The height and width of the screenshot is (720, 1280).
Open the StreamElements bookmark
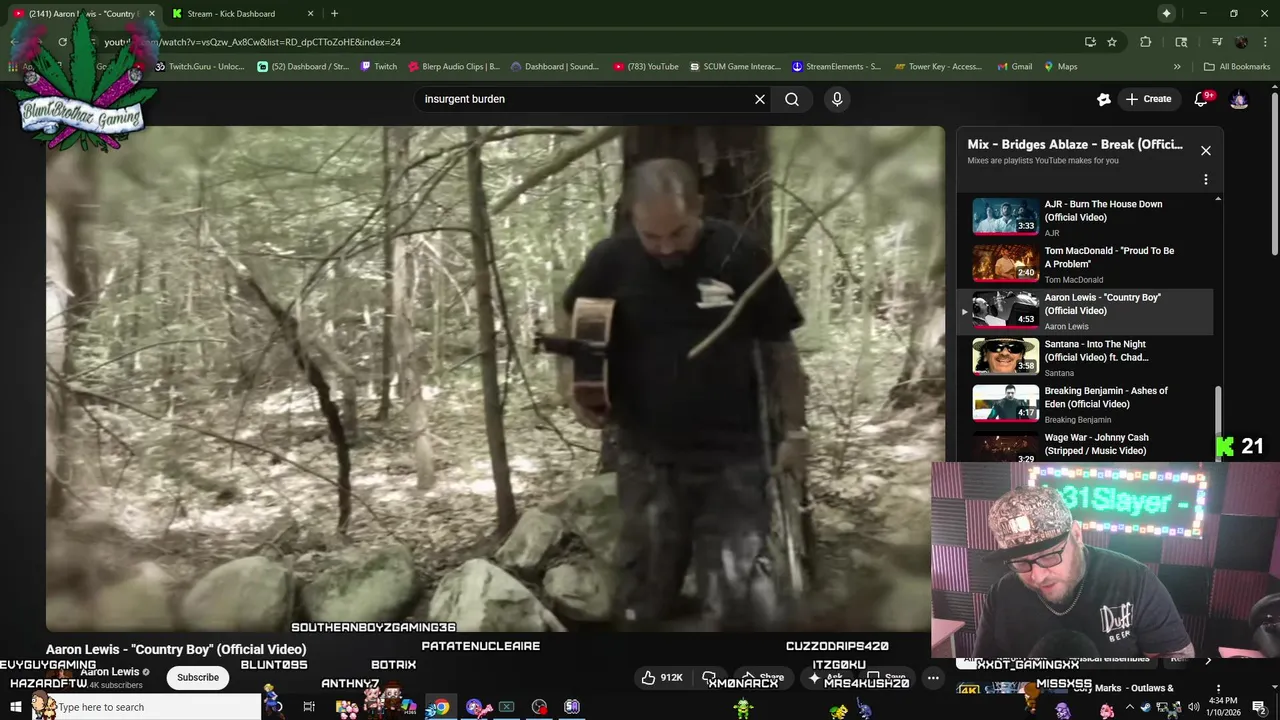pyautogui.click(x=836, y=67)
